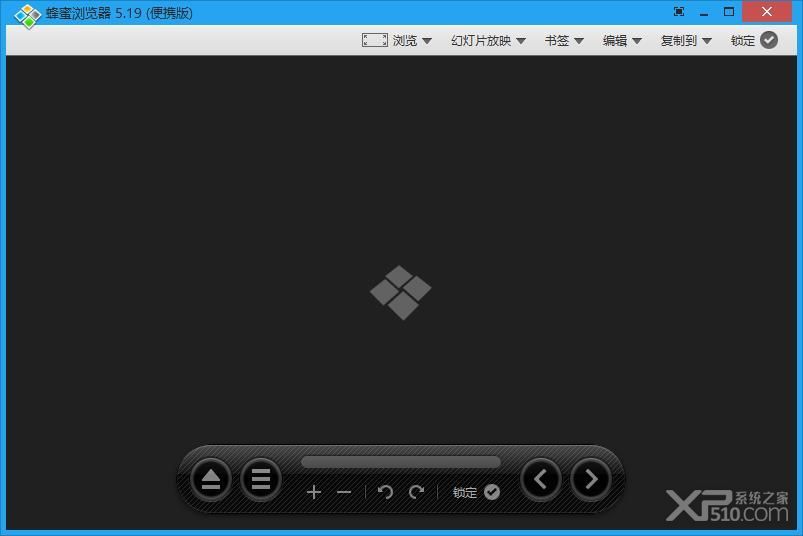Screen dimensions: 803x536
Task: Expand the 幻灯片放映 dropdown arrow
Action: [521, 41]
